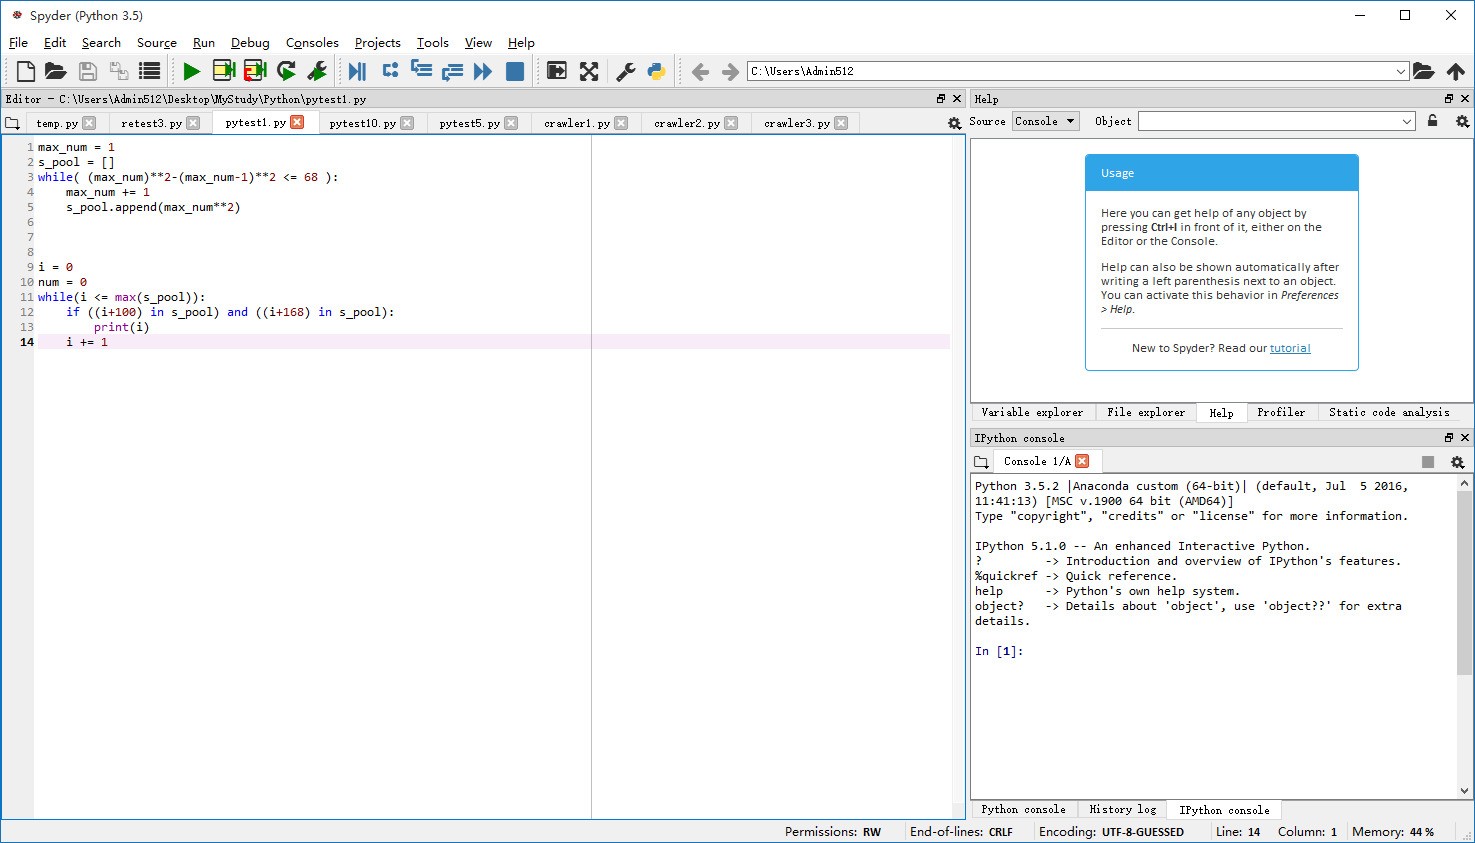Click the blue Stop debugging square
Image resolution: width=1475 pixels, height=843 pixels.
(515, 71)
